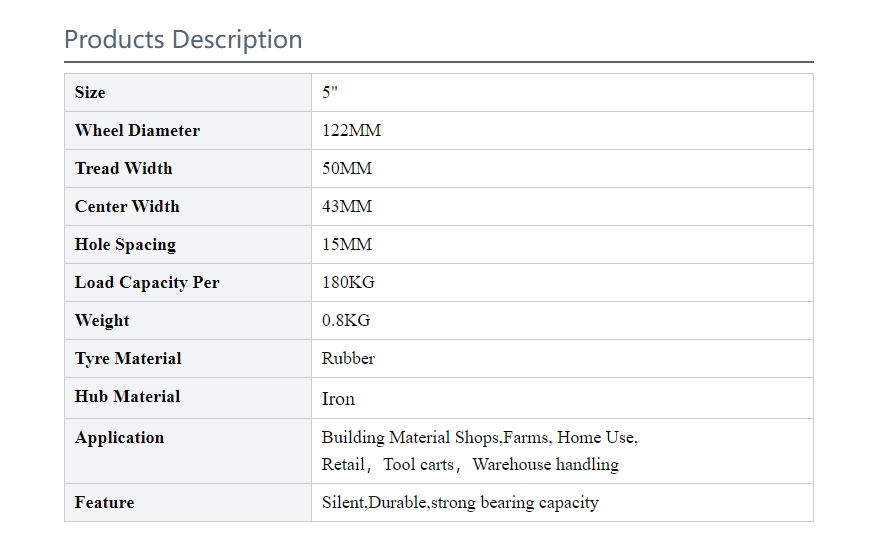Click the Products Description heading
The image size is (879, 540).
[x=183, y=40]
